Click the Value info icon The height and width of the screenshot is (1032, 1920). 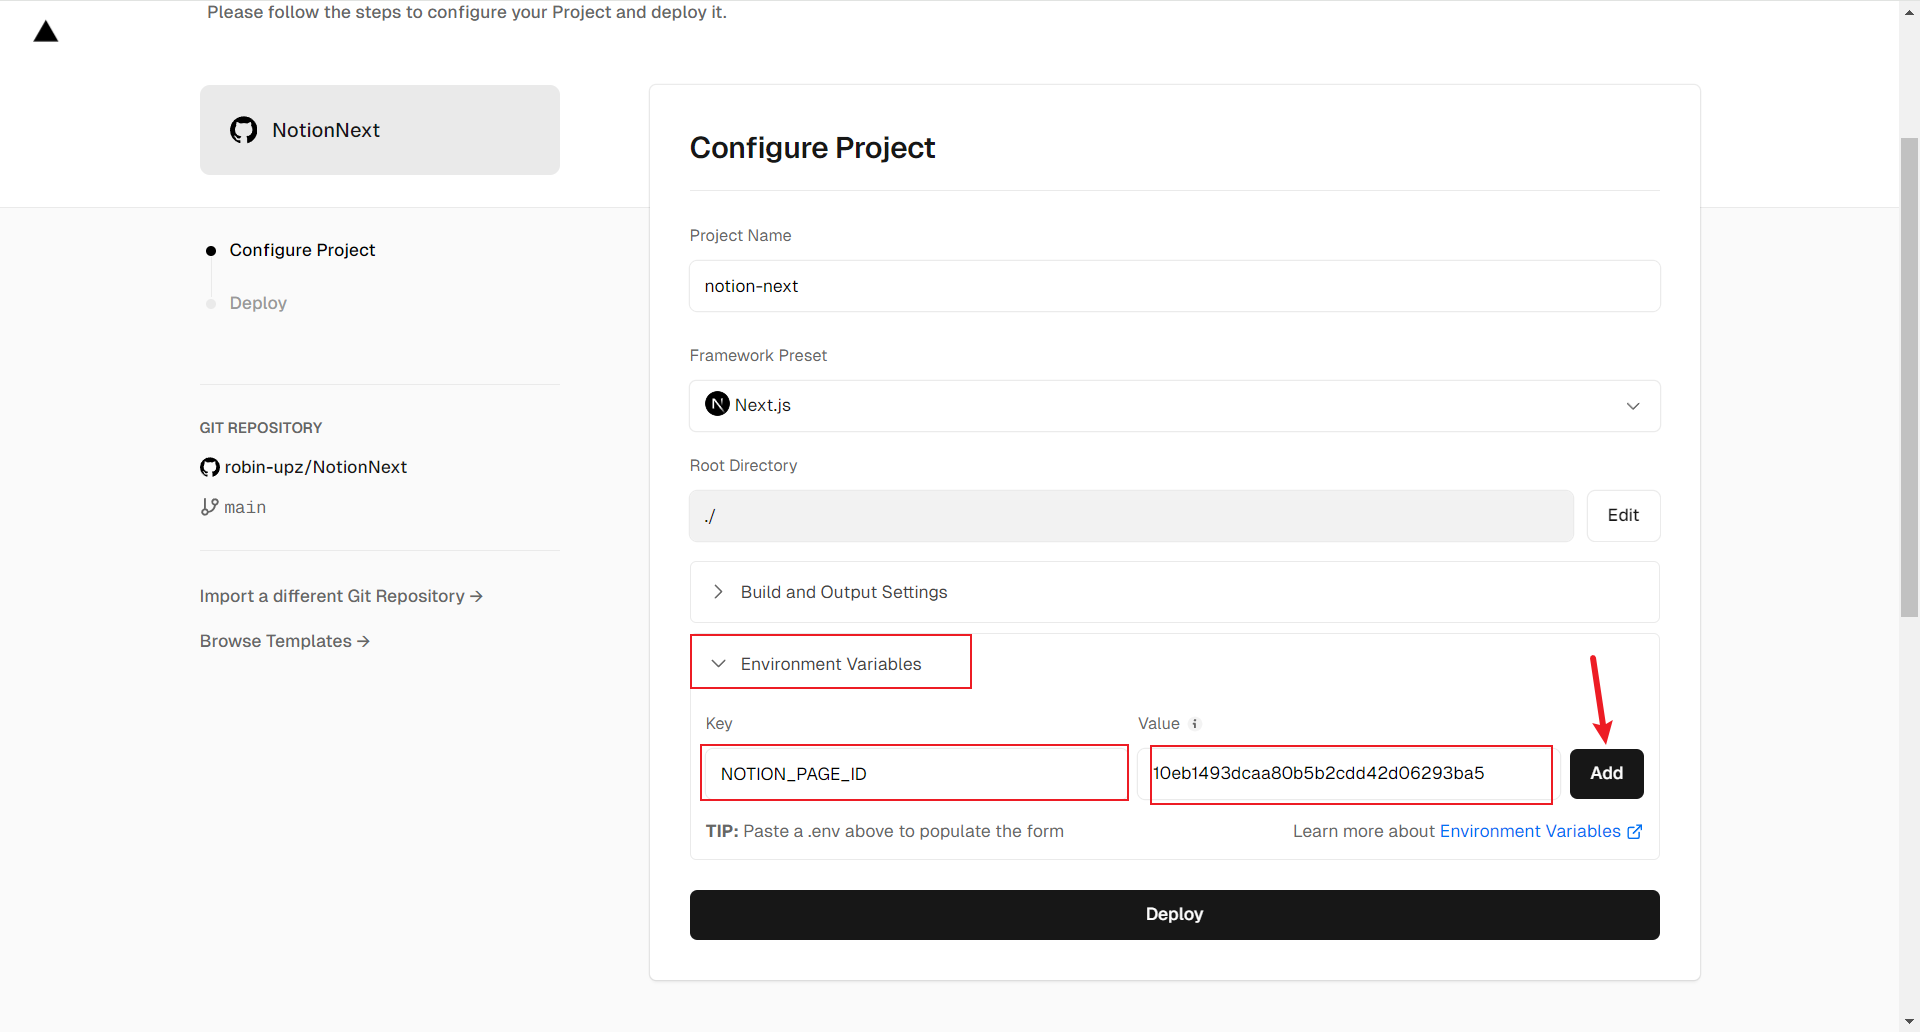1195,724
